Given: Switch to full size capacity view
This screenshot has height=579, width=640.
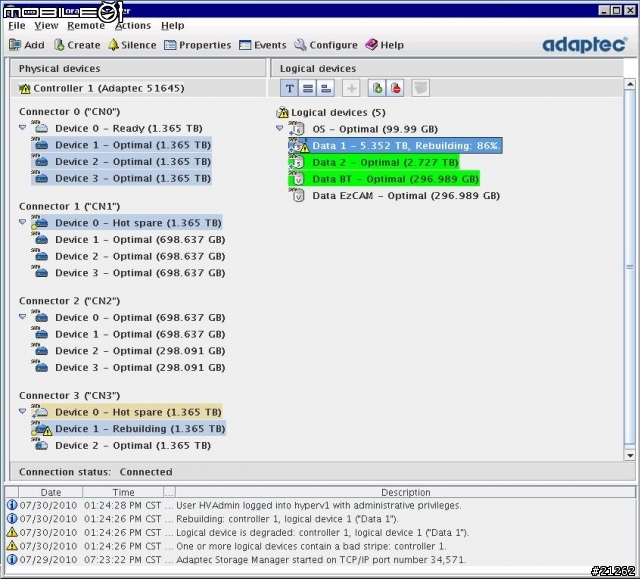Looking at the screenshot, I should [x=308, y=88].
